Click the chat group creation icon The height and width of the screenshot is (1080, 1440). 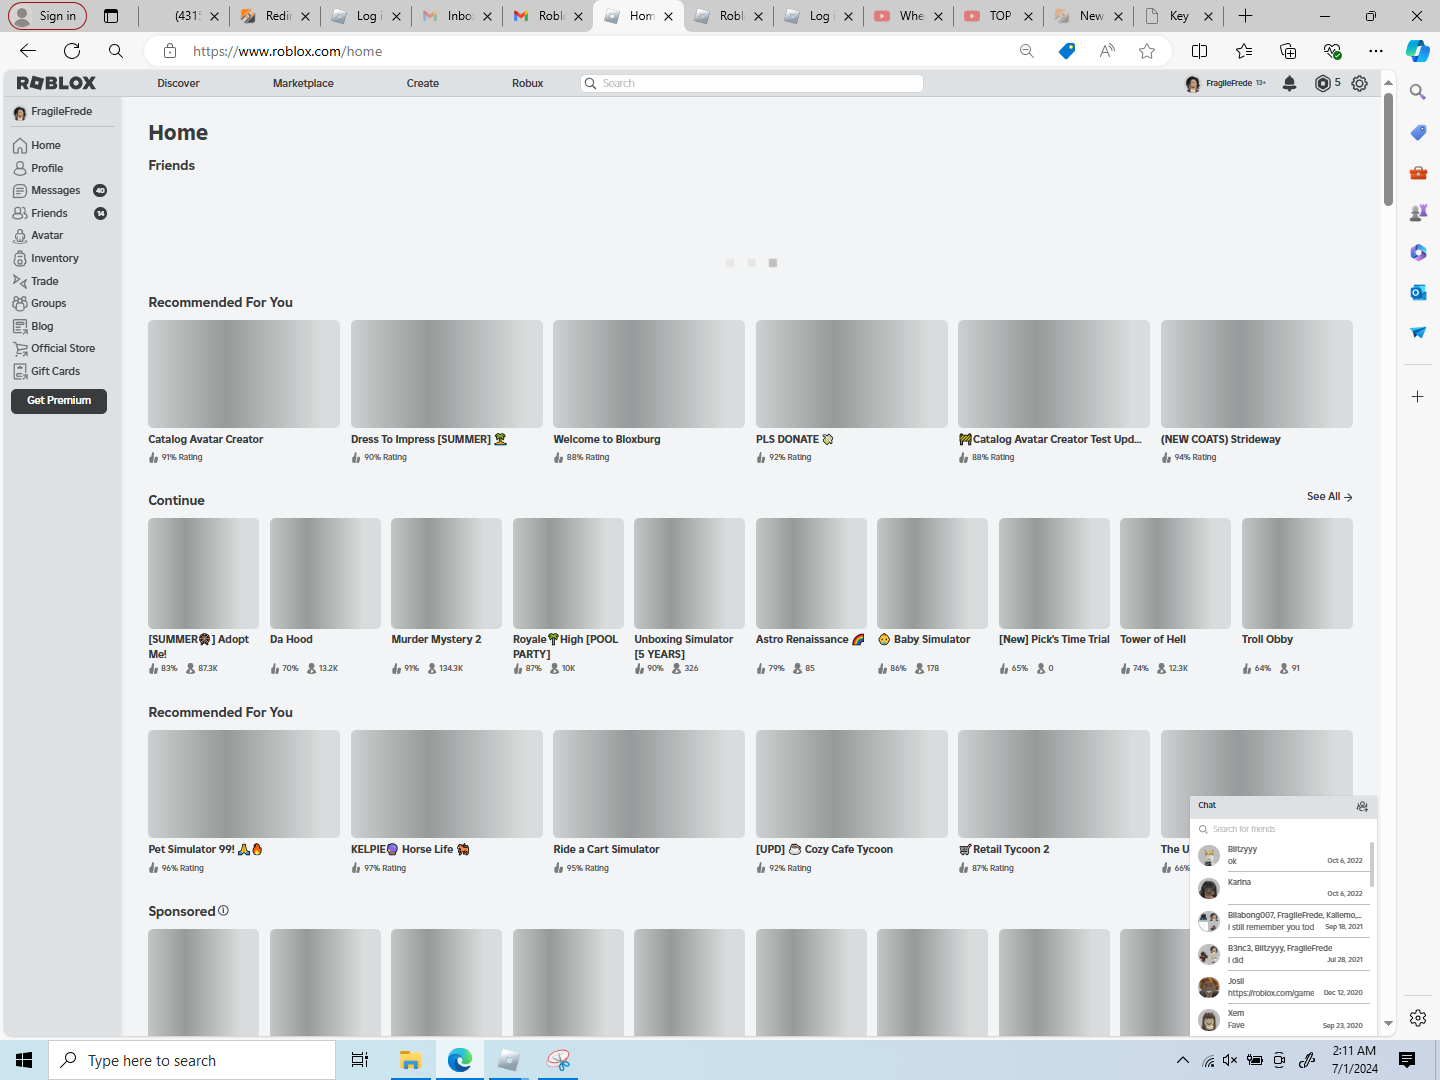(x=1362, y=806)
